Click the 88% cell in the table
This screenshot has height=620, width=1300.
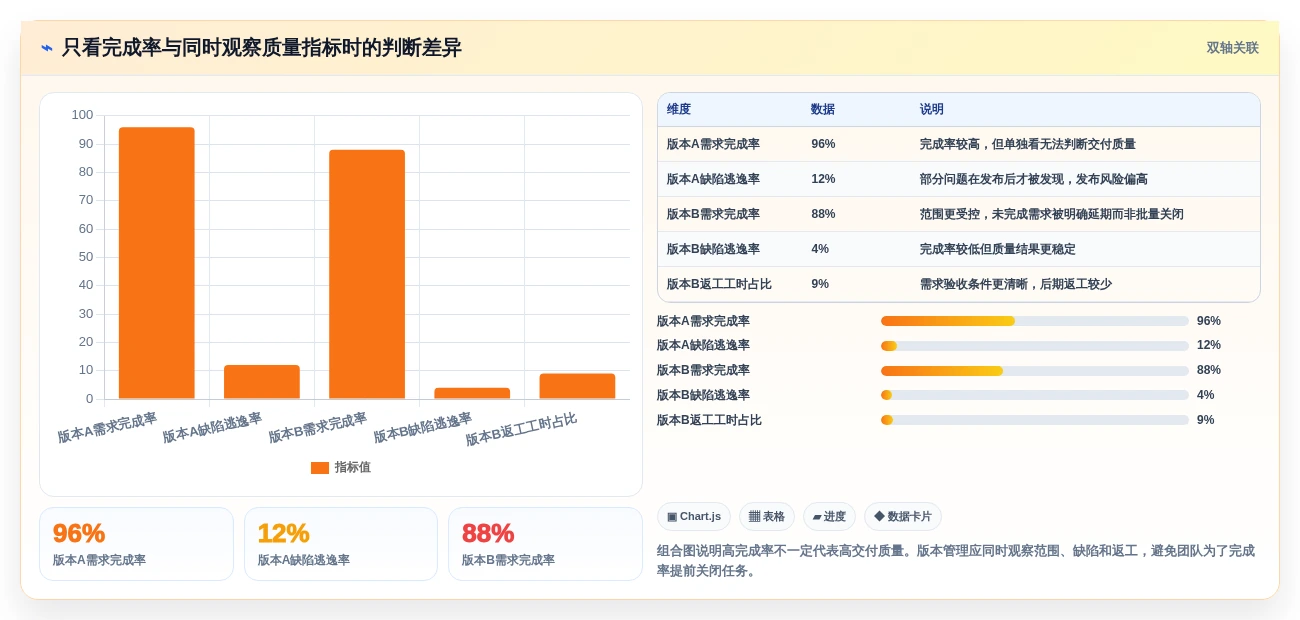coord(823,214)
